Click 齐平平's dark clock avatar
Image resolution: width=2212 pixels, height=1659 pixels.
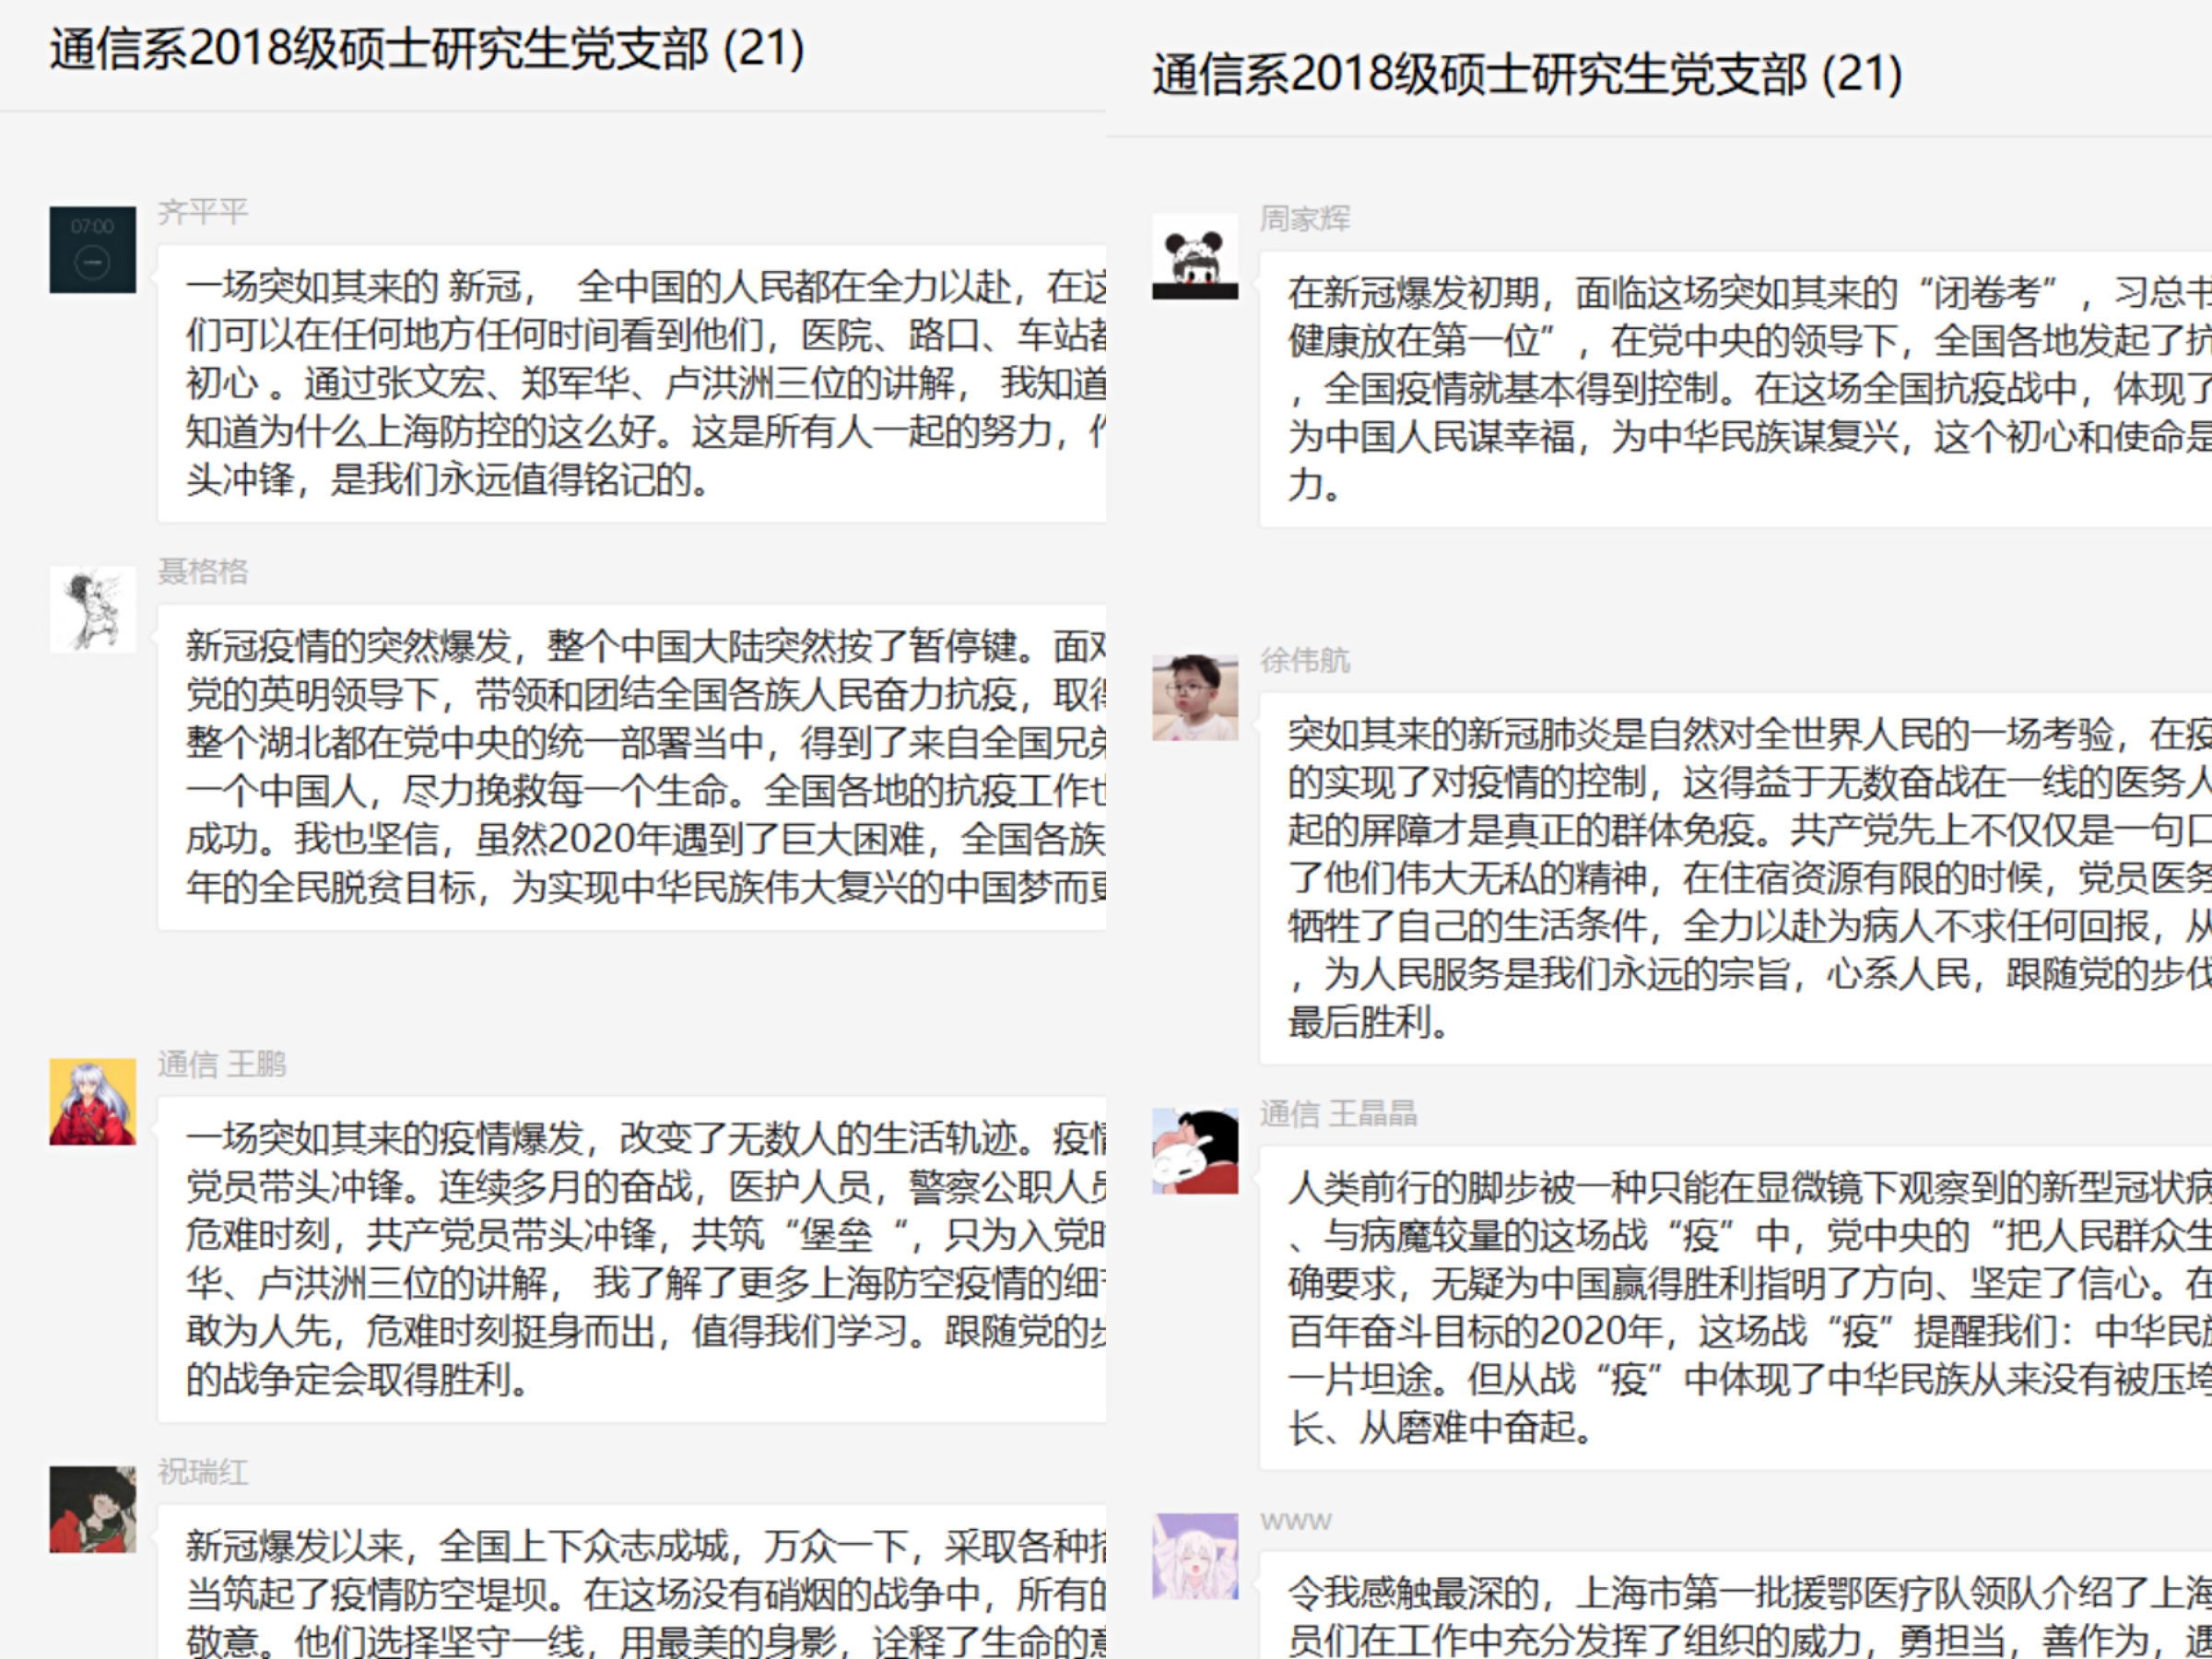(92, 250)
